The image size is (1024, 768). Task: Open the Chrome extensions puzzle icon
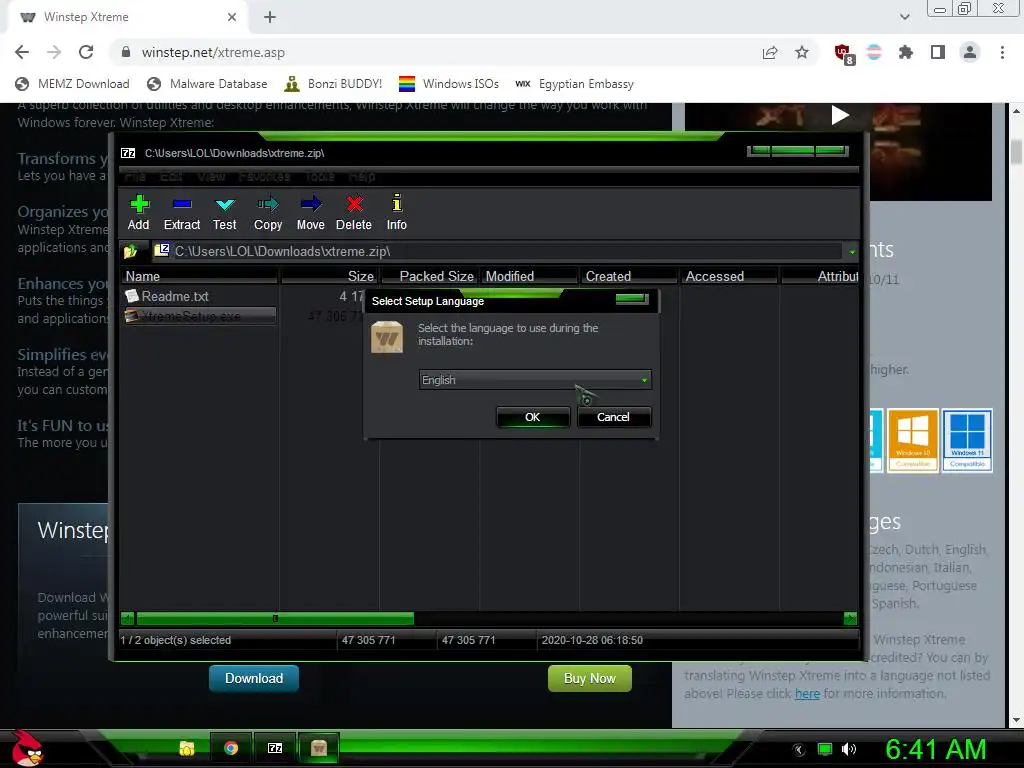906,52
